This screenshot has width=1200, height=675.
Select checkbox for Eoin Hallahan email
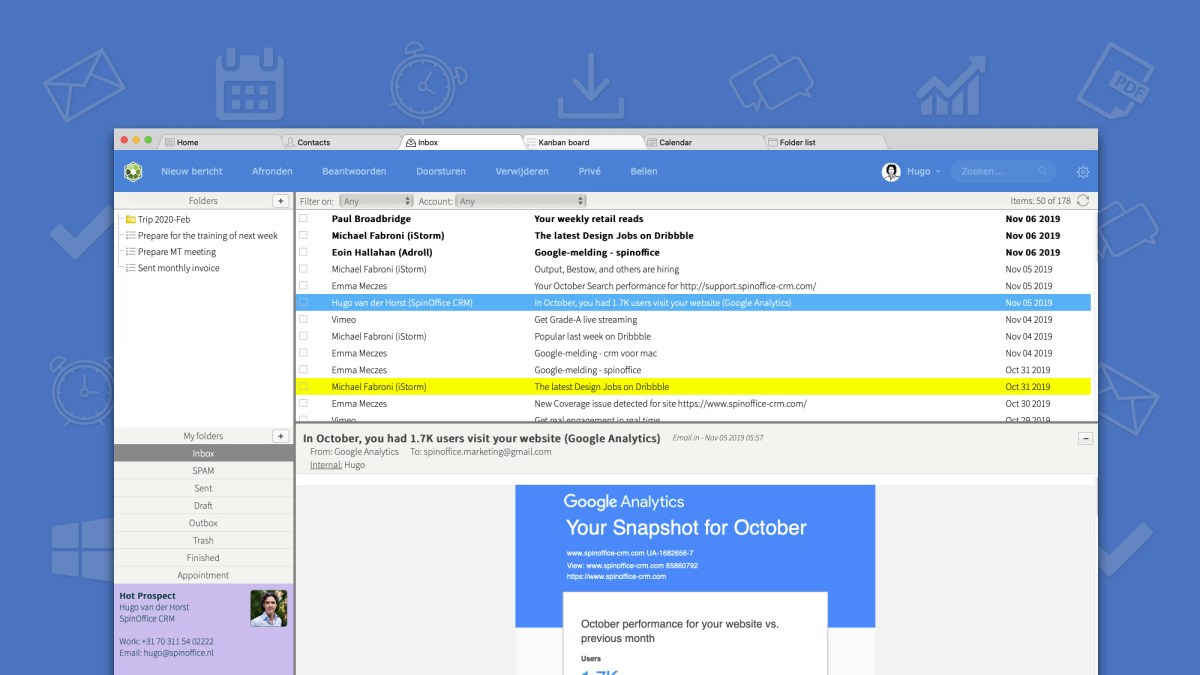pyautogui.click(x=303, y=253)
